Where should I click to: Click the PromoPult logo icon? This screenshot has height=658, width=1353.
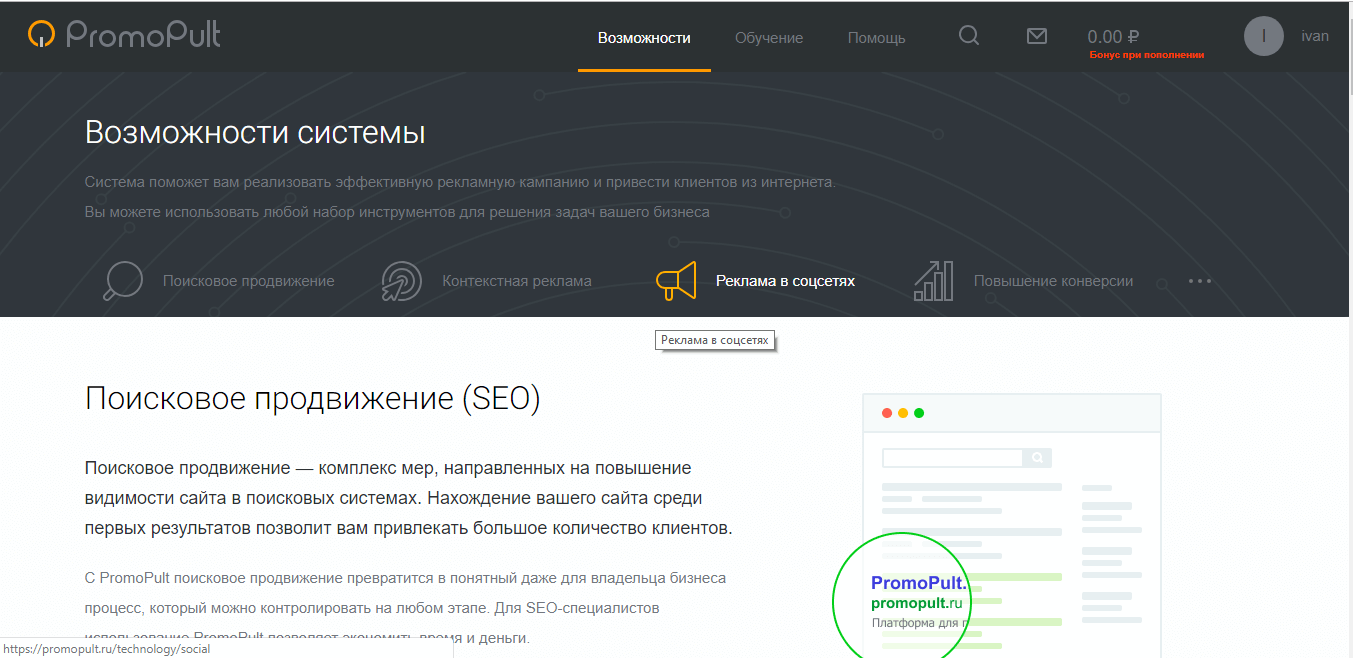41,35
